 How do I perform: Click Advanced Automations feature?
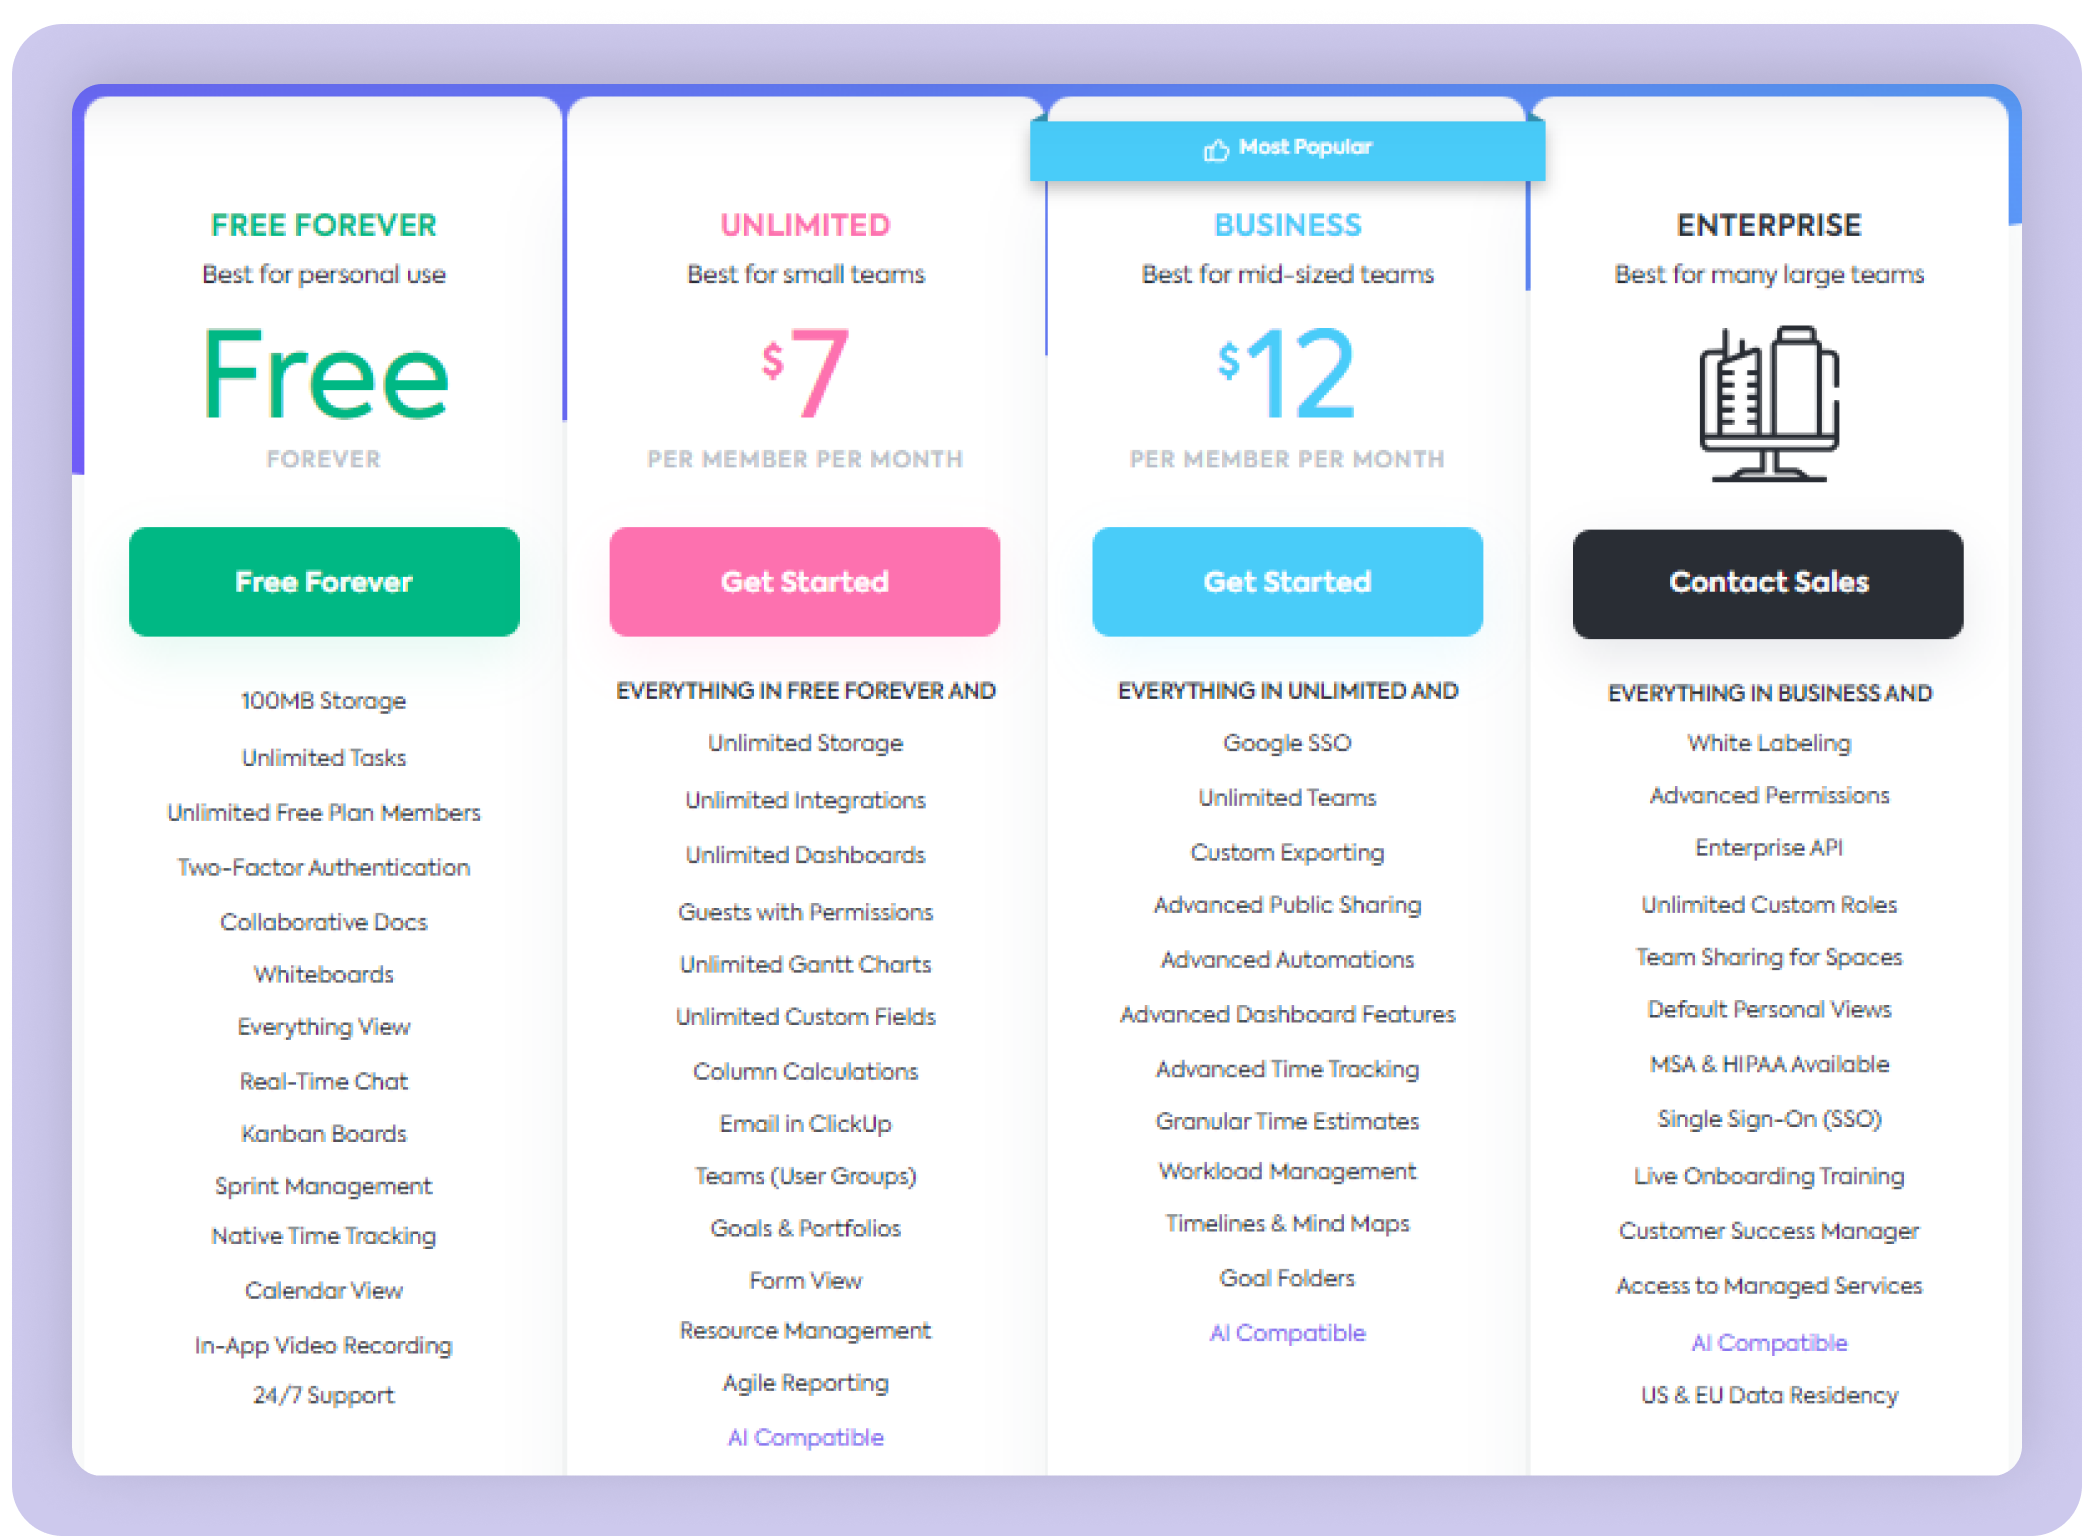click(x=1288, y=960)
